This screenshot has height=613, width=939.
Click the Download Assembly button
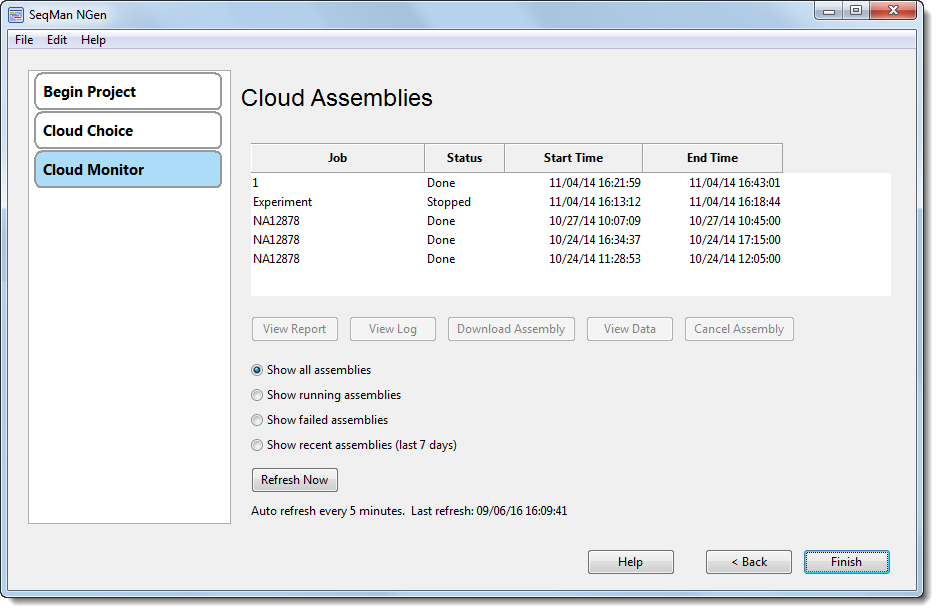click(511, 329)
